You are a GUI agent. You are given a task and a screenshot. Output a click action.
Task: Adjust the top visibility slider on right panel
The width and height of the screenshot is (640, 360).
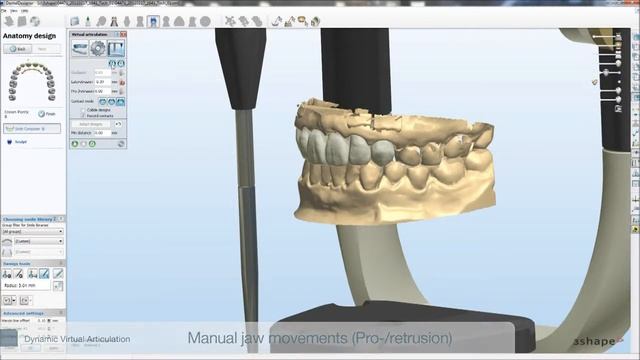(607, 38)
